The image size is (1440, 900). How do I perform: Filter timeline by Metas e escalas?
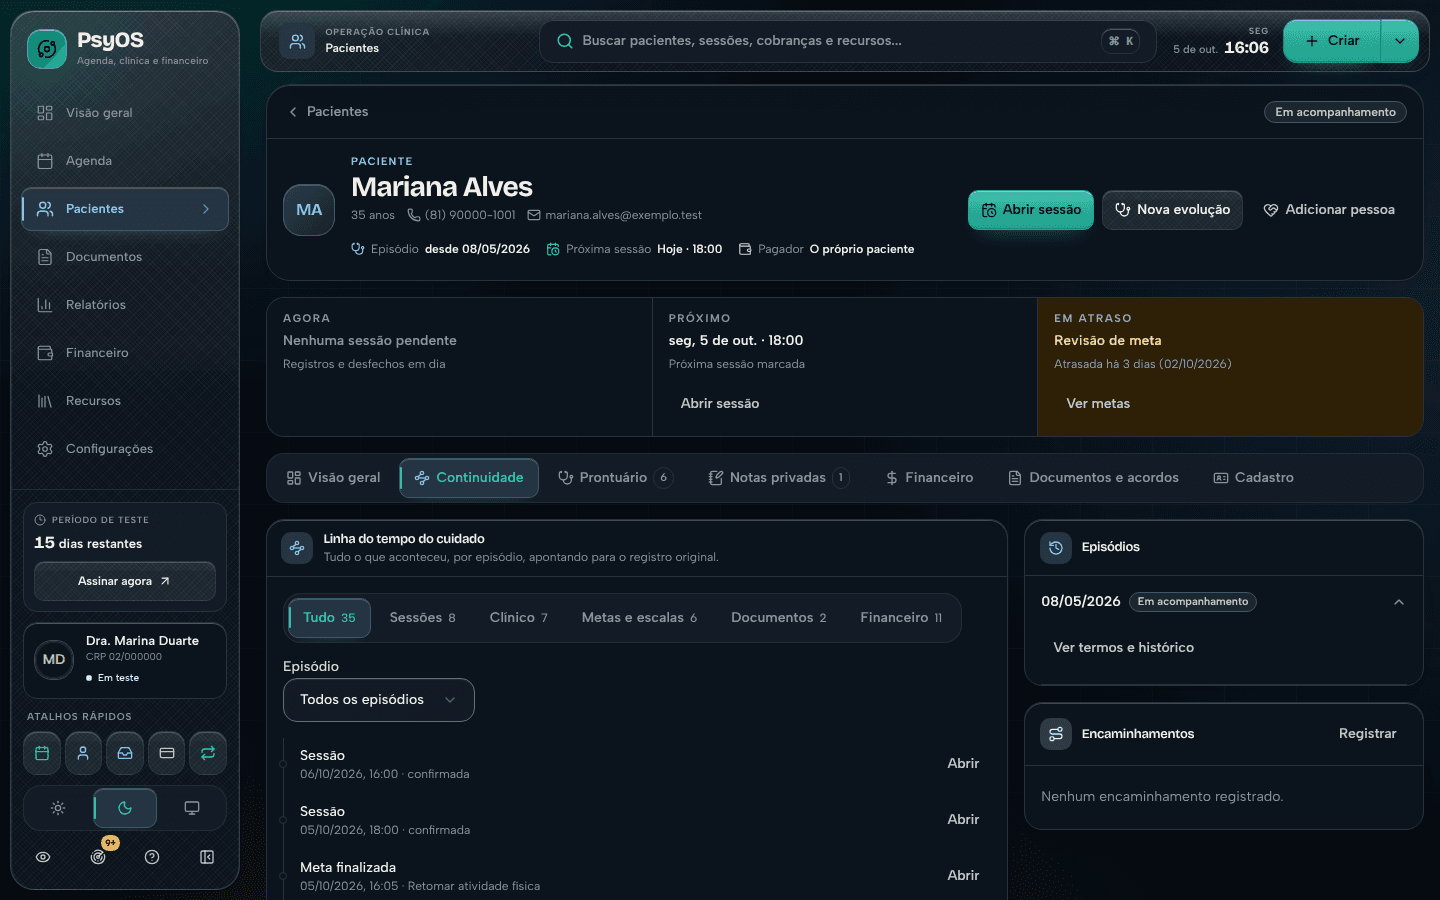[x=639, y=618]
